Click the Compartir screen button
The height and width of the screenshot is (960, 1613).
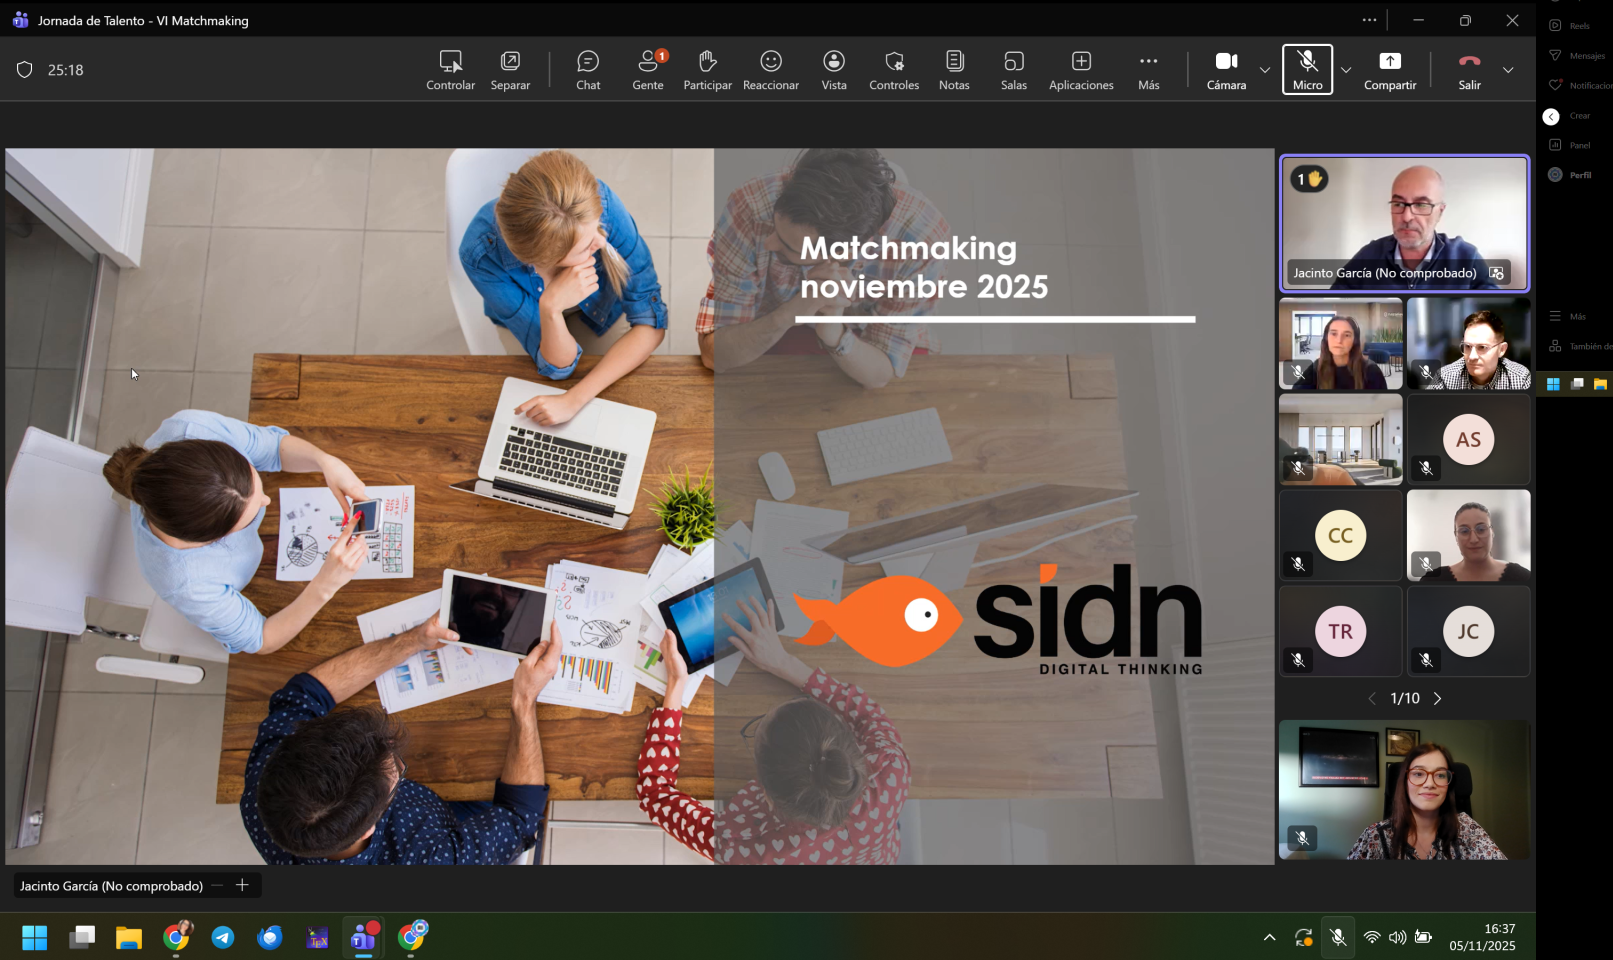(1390, 70)
